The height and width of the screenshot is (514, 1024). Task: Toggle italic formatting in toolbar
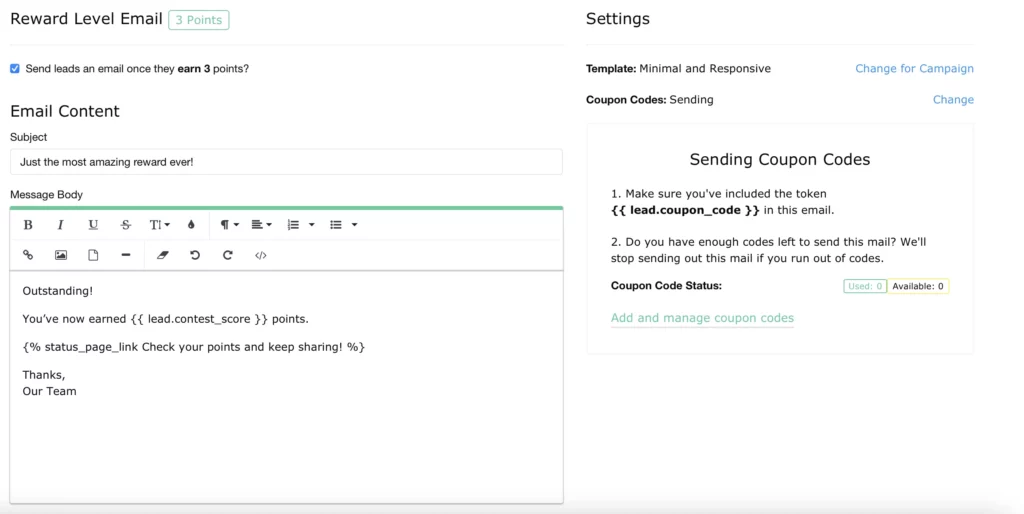click(60, 225)
